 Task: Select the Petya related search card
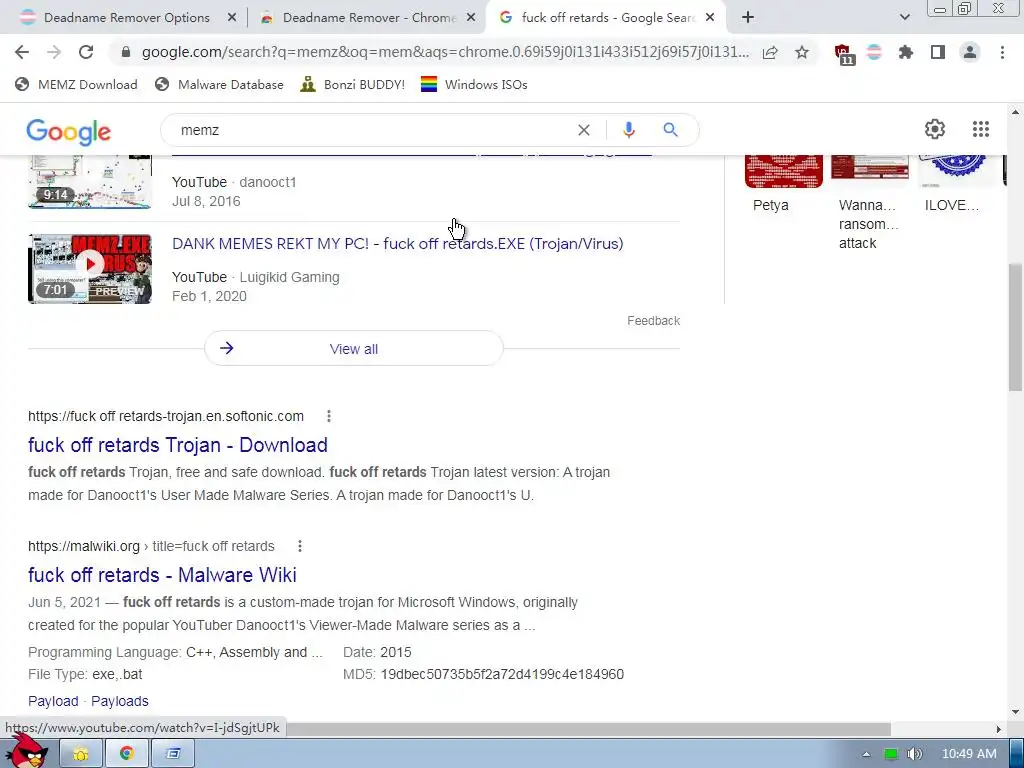coord(783,184)
